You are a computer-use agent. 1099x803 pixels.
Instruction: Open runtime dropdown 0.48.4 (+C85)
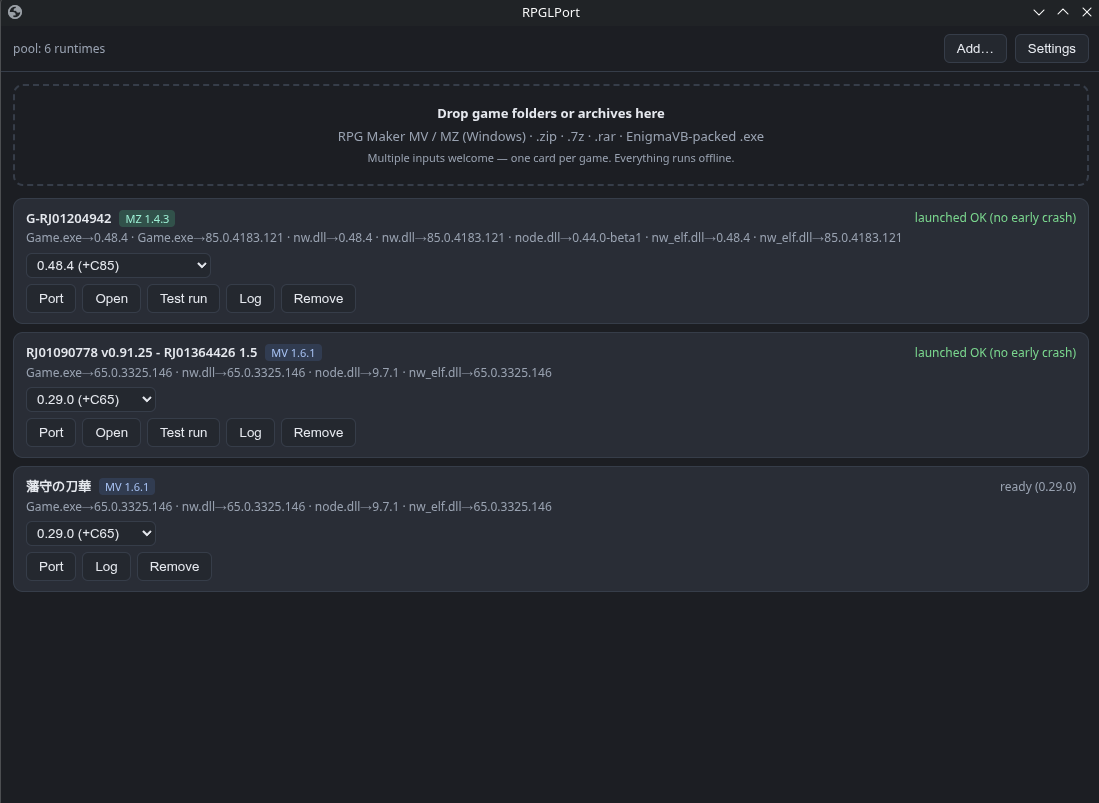[x=118, y=266]
